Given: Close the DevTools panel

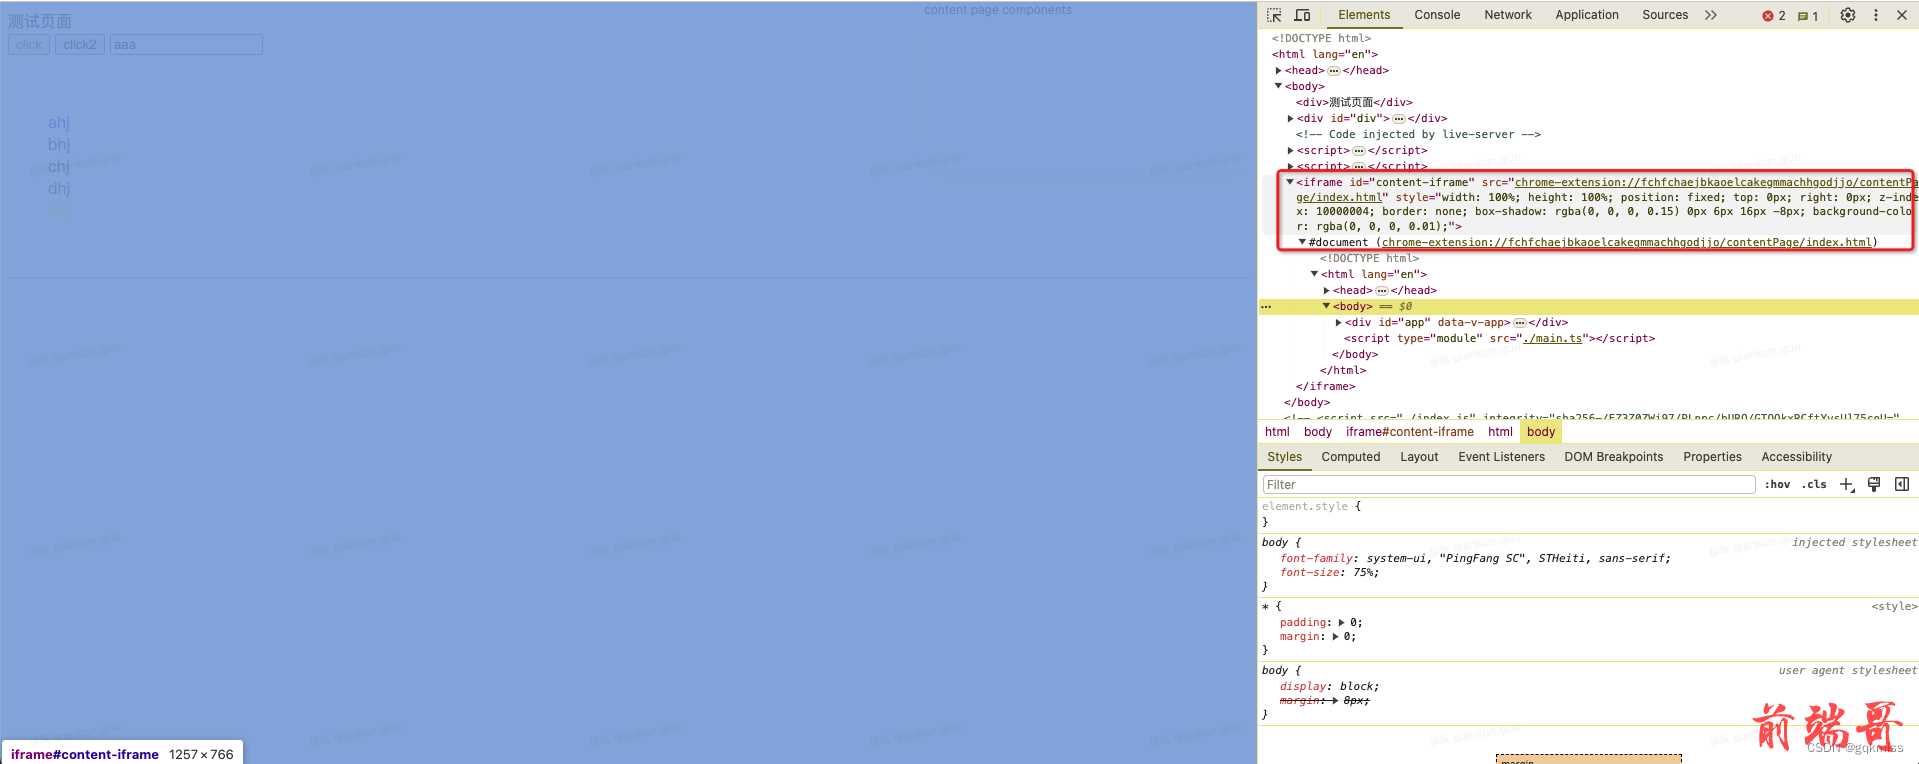Looking at the screenshot, I should 1902,15.
